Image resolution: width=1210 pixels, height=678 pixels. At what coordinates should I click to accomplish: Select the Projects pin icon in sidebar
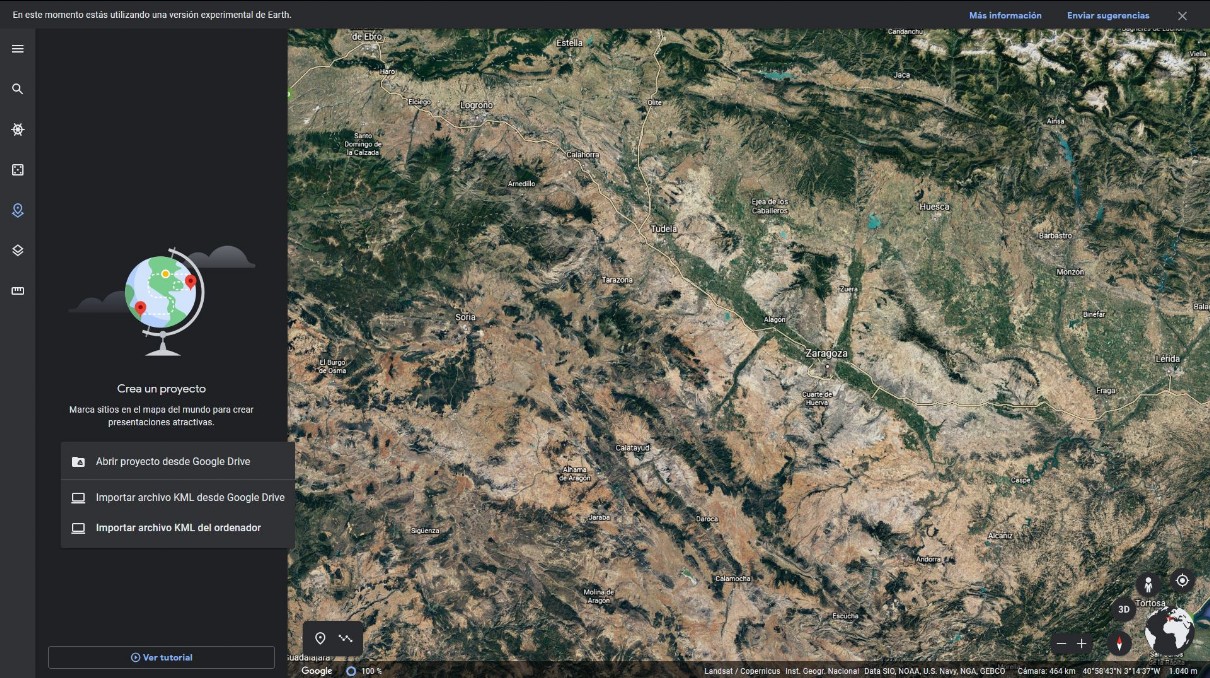17,210
